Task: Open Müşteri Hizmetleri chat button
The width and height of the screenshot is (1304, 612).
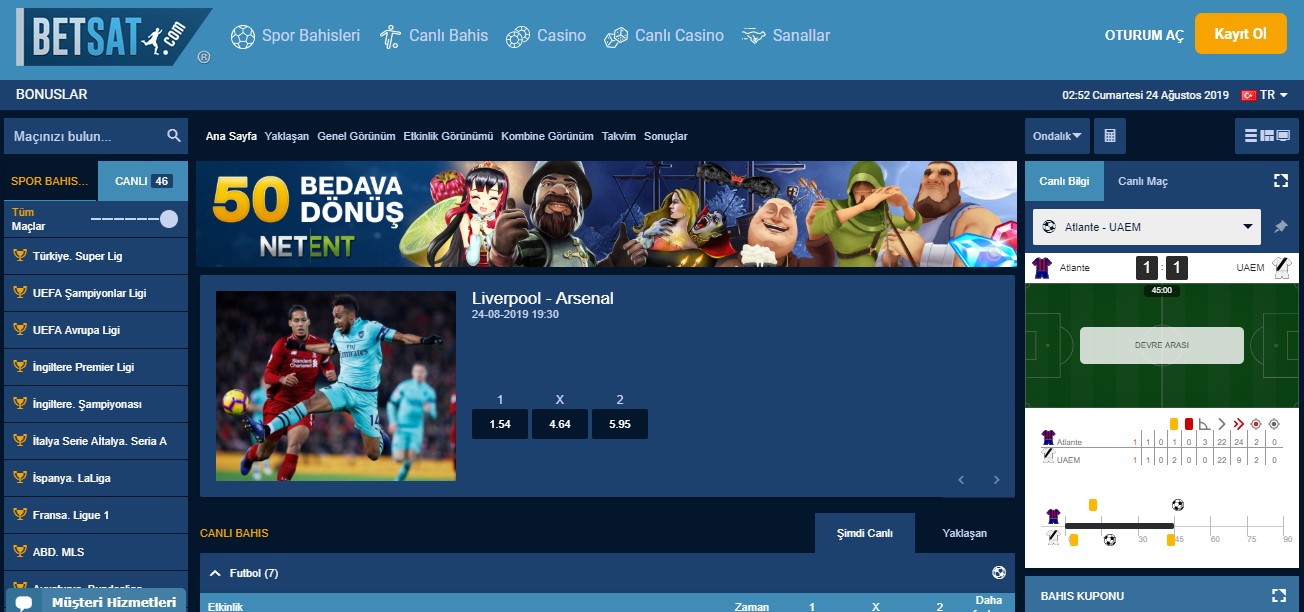Action: coord(97,602)
